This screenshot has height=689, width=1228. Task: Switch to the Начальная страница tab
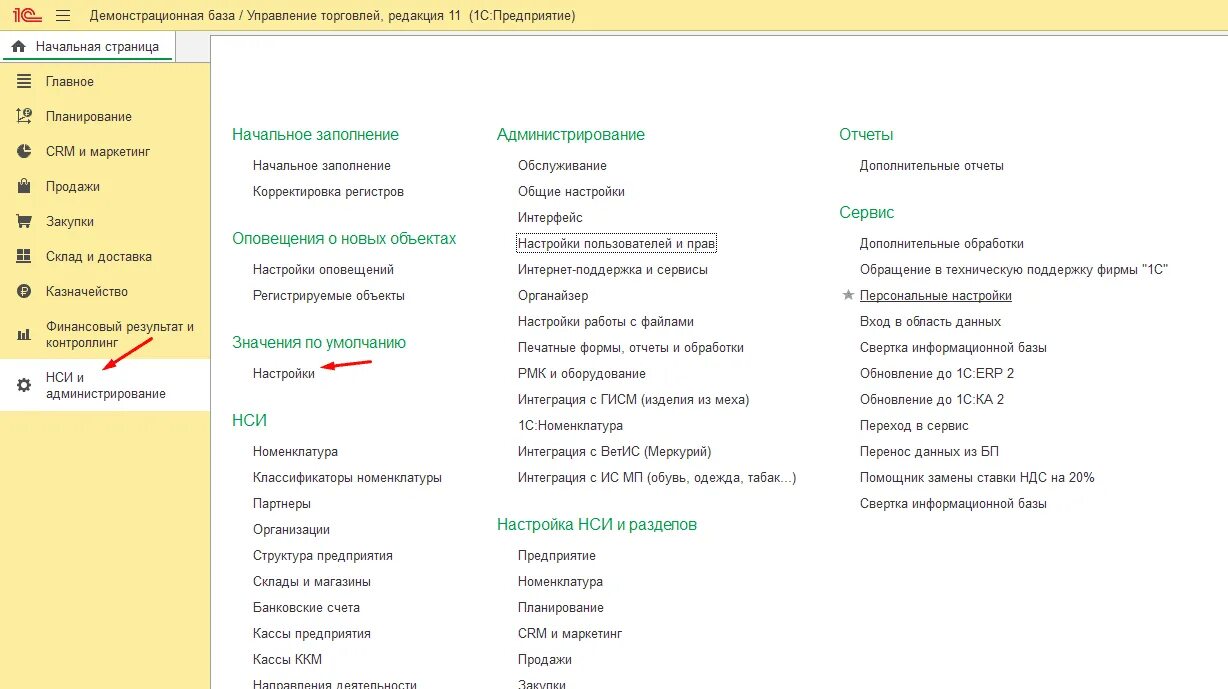[x=87, y=46]
